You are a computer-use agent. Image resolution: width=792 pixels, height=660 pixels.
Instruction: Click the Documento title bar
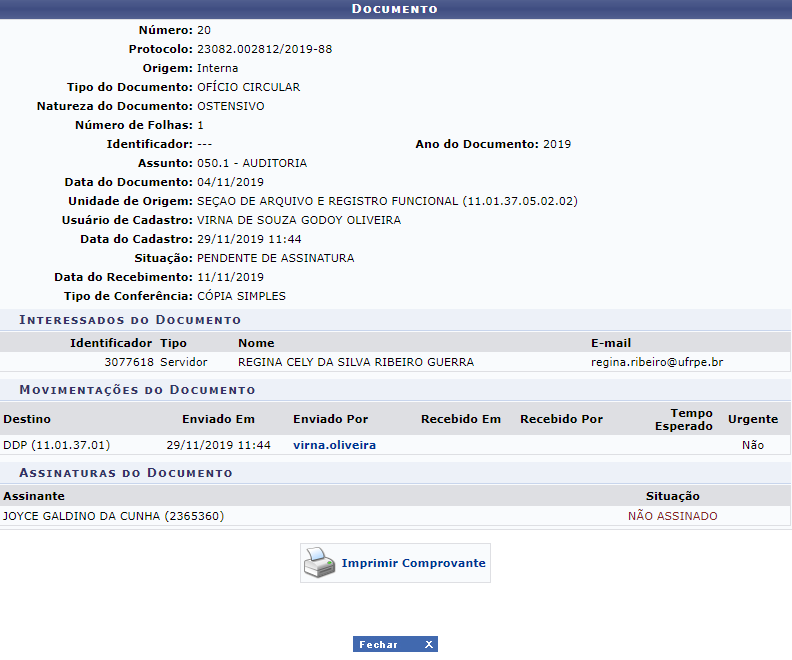(x=395, y=9)
